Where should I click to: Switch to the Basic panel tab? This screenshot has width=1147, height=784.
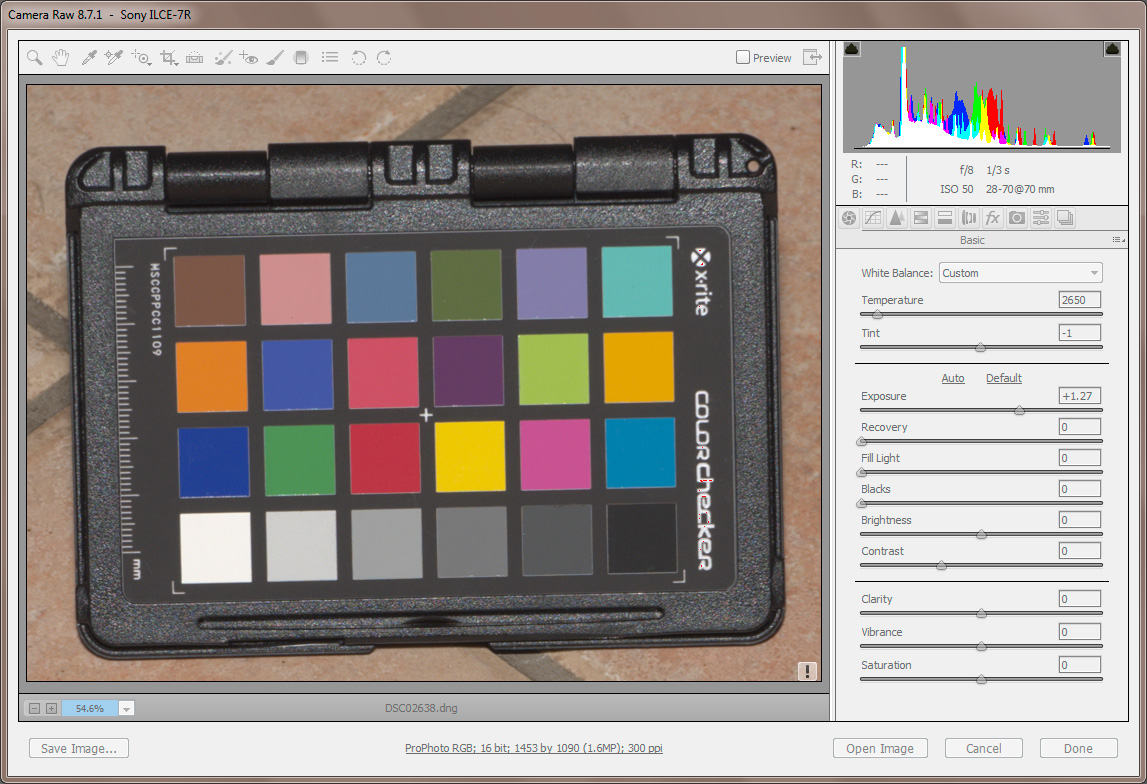tap(849, 218)
